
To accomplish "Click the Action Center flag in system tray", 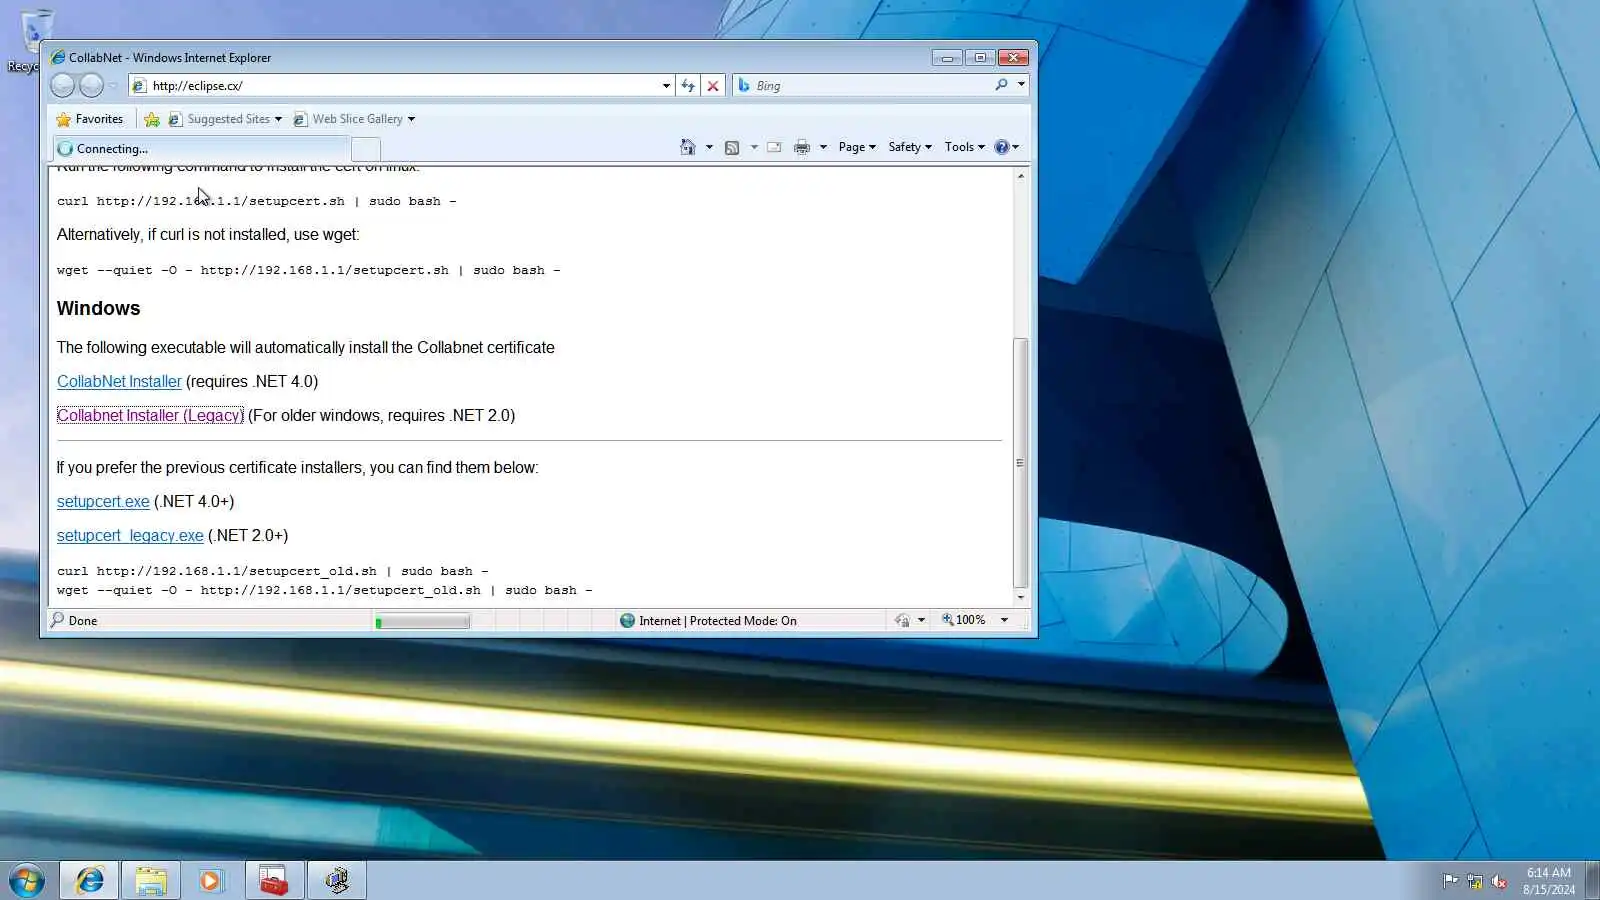I will (x=1450, y=881).
